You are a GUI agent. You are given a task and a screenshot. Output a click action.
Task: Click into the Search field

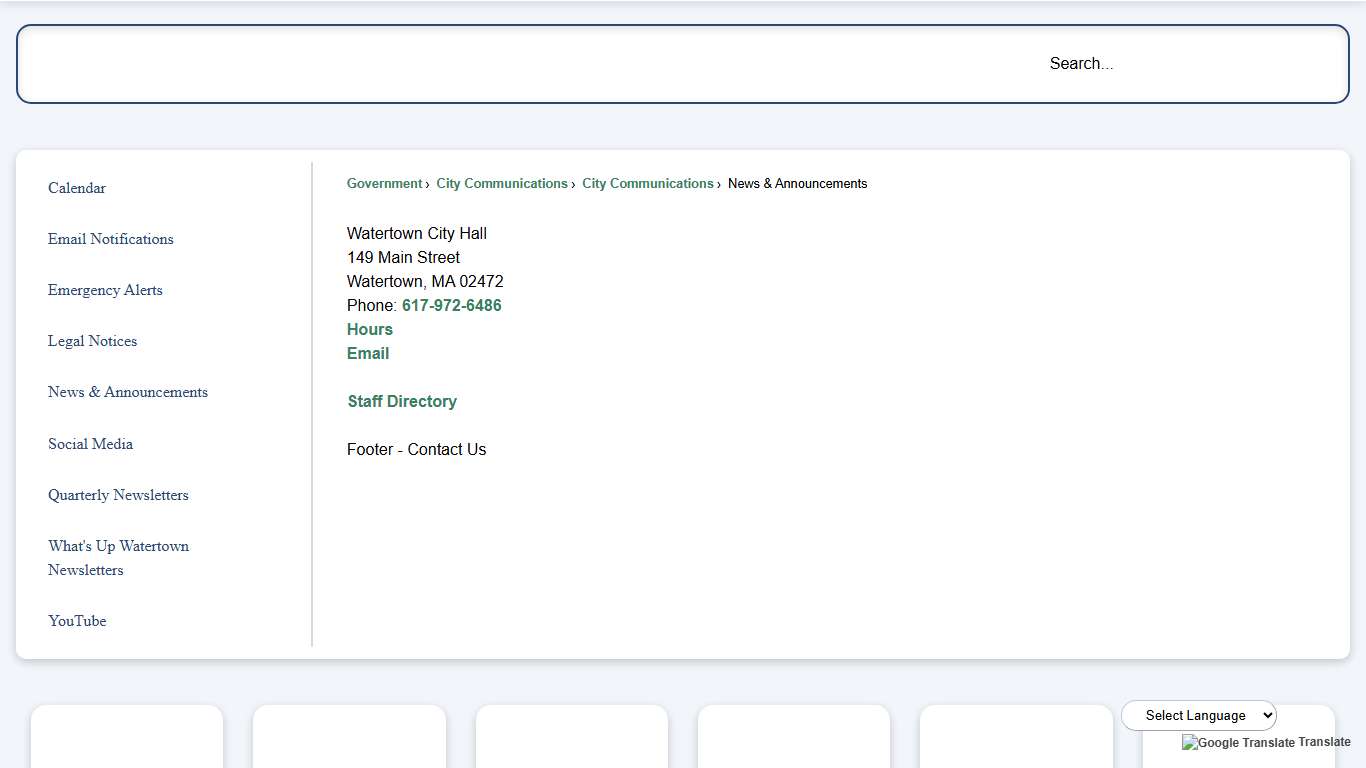point(1080,64)
